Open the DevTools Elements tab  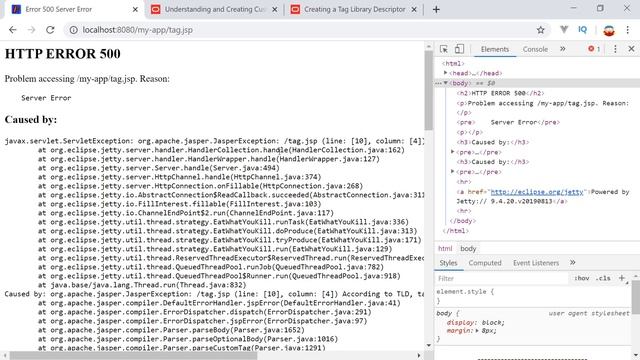point(494,49)
